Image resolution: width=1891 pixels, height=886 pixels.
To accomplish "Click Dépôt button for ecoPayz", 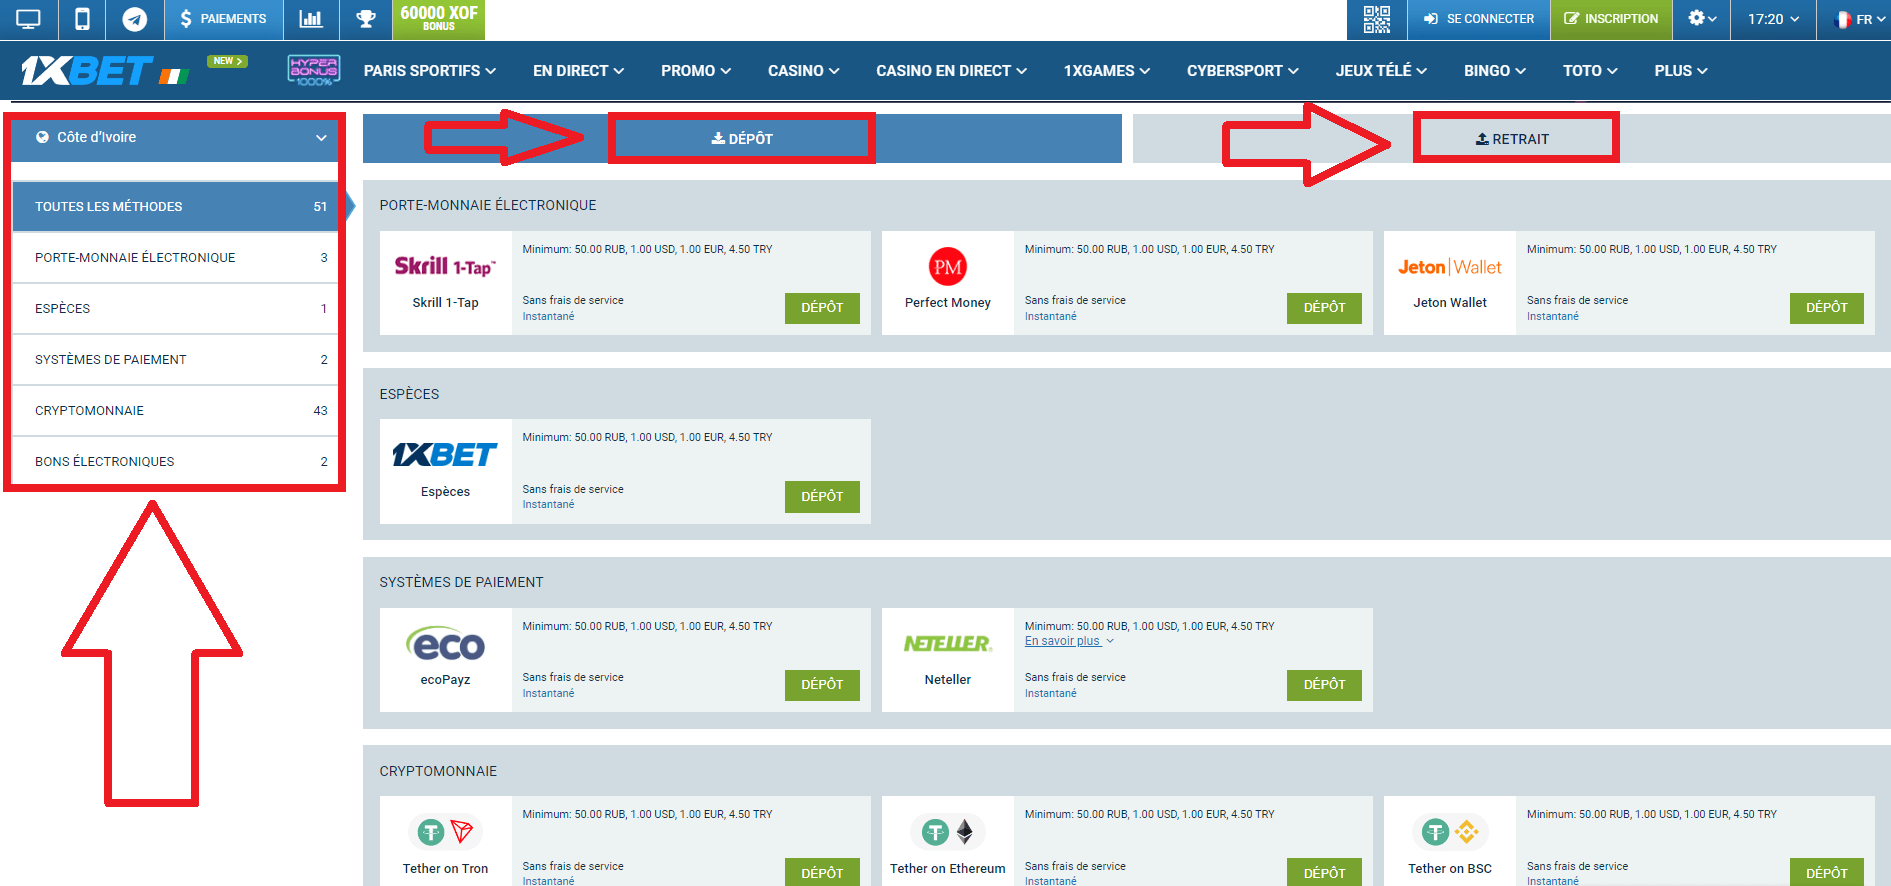I will 822,685.
